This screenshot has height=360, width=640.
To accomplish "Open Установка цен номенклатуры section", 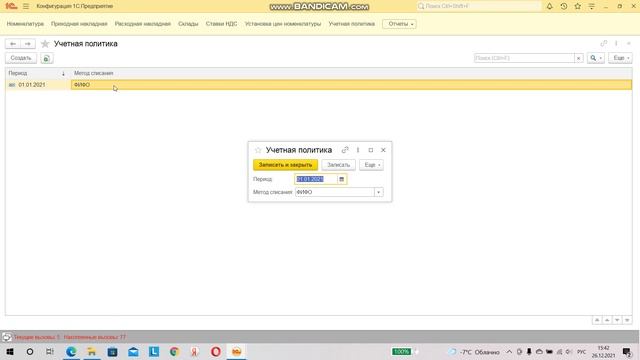I will click(x=283, y=24).
